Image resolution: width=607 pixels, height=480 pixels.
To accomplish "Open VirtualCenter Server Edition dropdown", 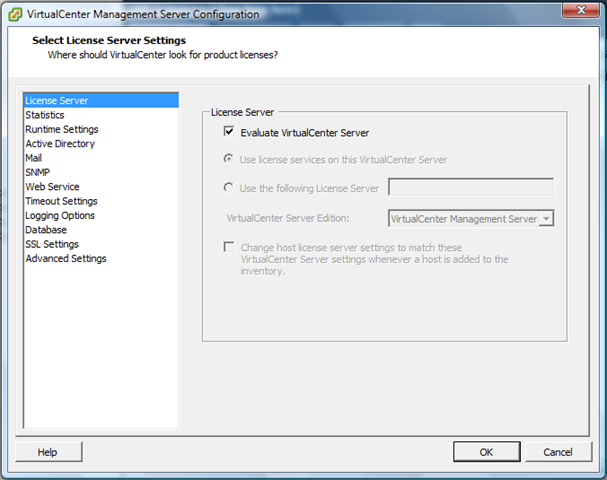I will (x=547, y=218).
